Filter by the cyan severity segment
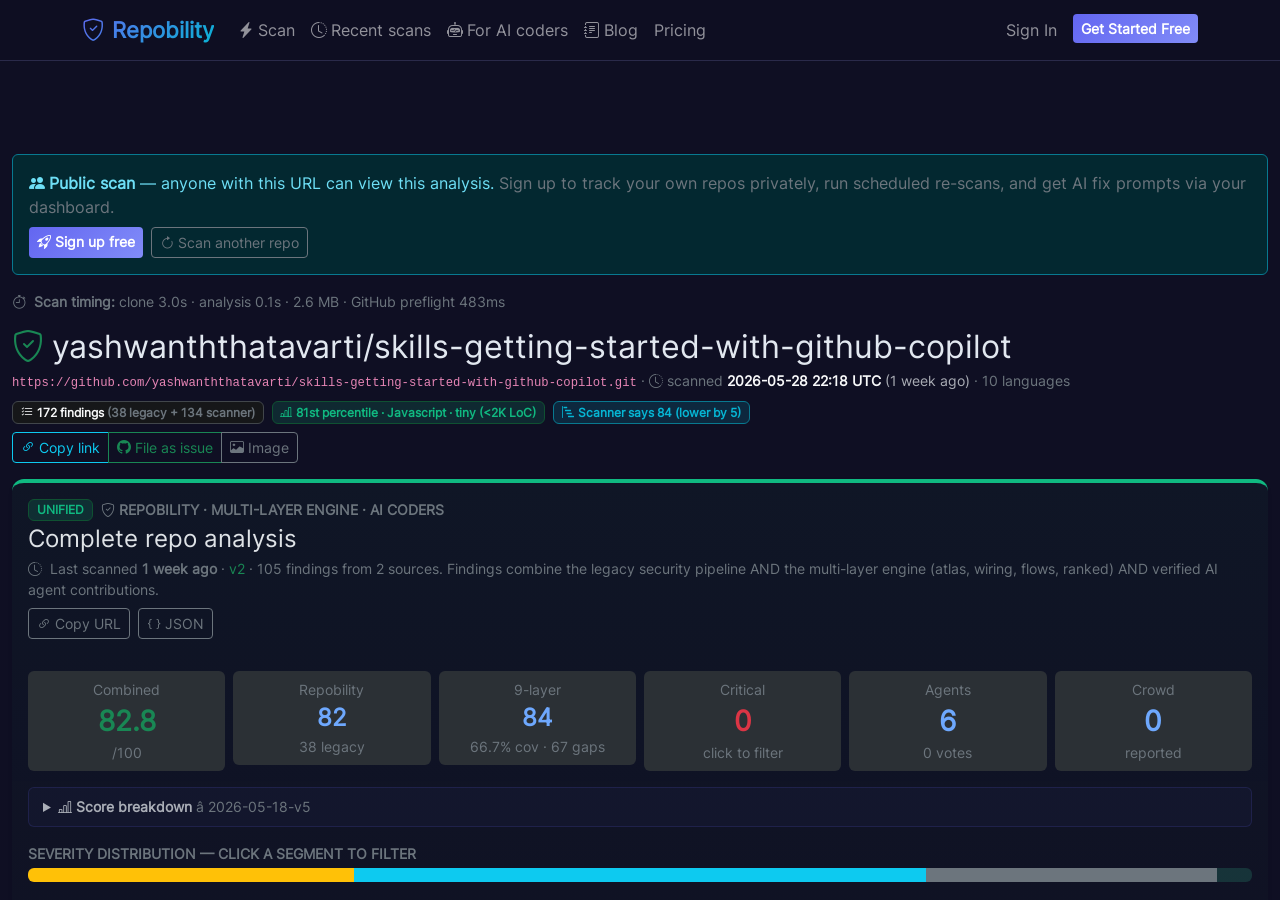The width and height of the screenshot is (1280, 900). pyautogui.click(x=640, y=875)
